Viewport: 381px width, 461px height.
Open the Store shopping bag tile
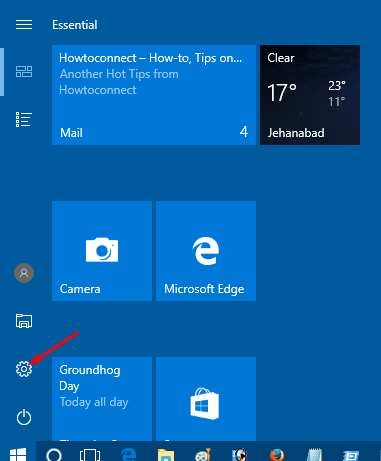(x=206, y=399)
